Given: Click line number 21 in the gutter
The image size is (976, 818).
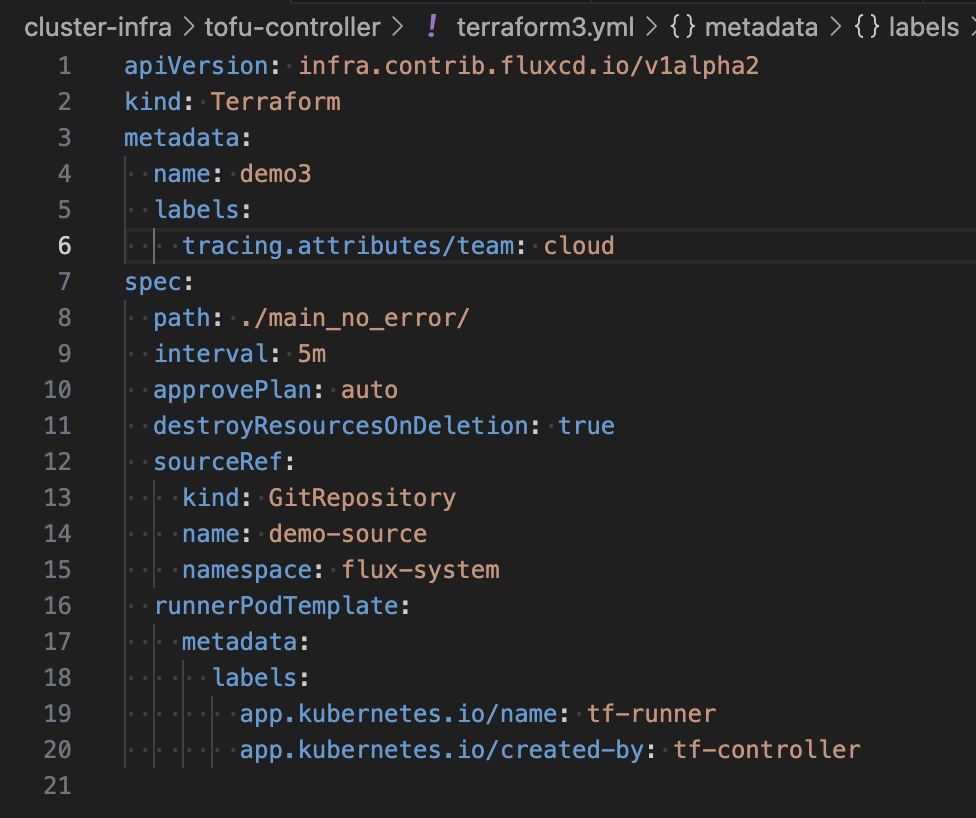Looking at the screenshot, I should coord(58,786).
